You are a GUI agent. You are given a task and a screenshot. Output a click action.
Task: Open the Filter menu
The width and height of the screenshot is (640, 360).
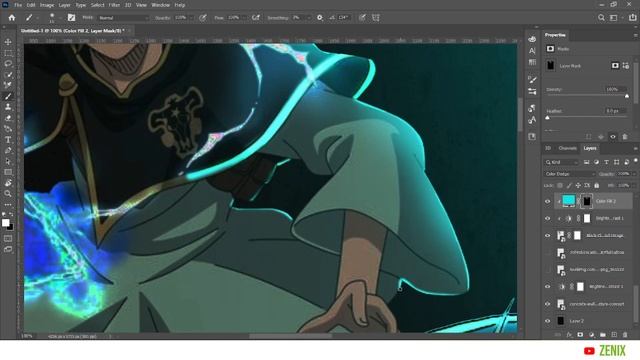click(x=114, y=5)
